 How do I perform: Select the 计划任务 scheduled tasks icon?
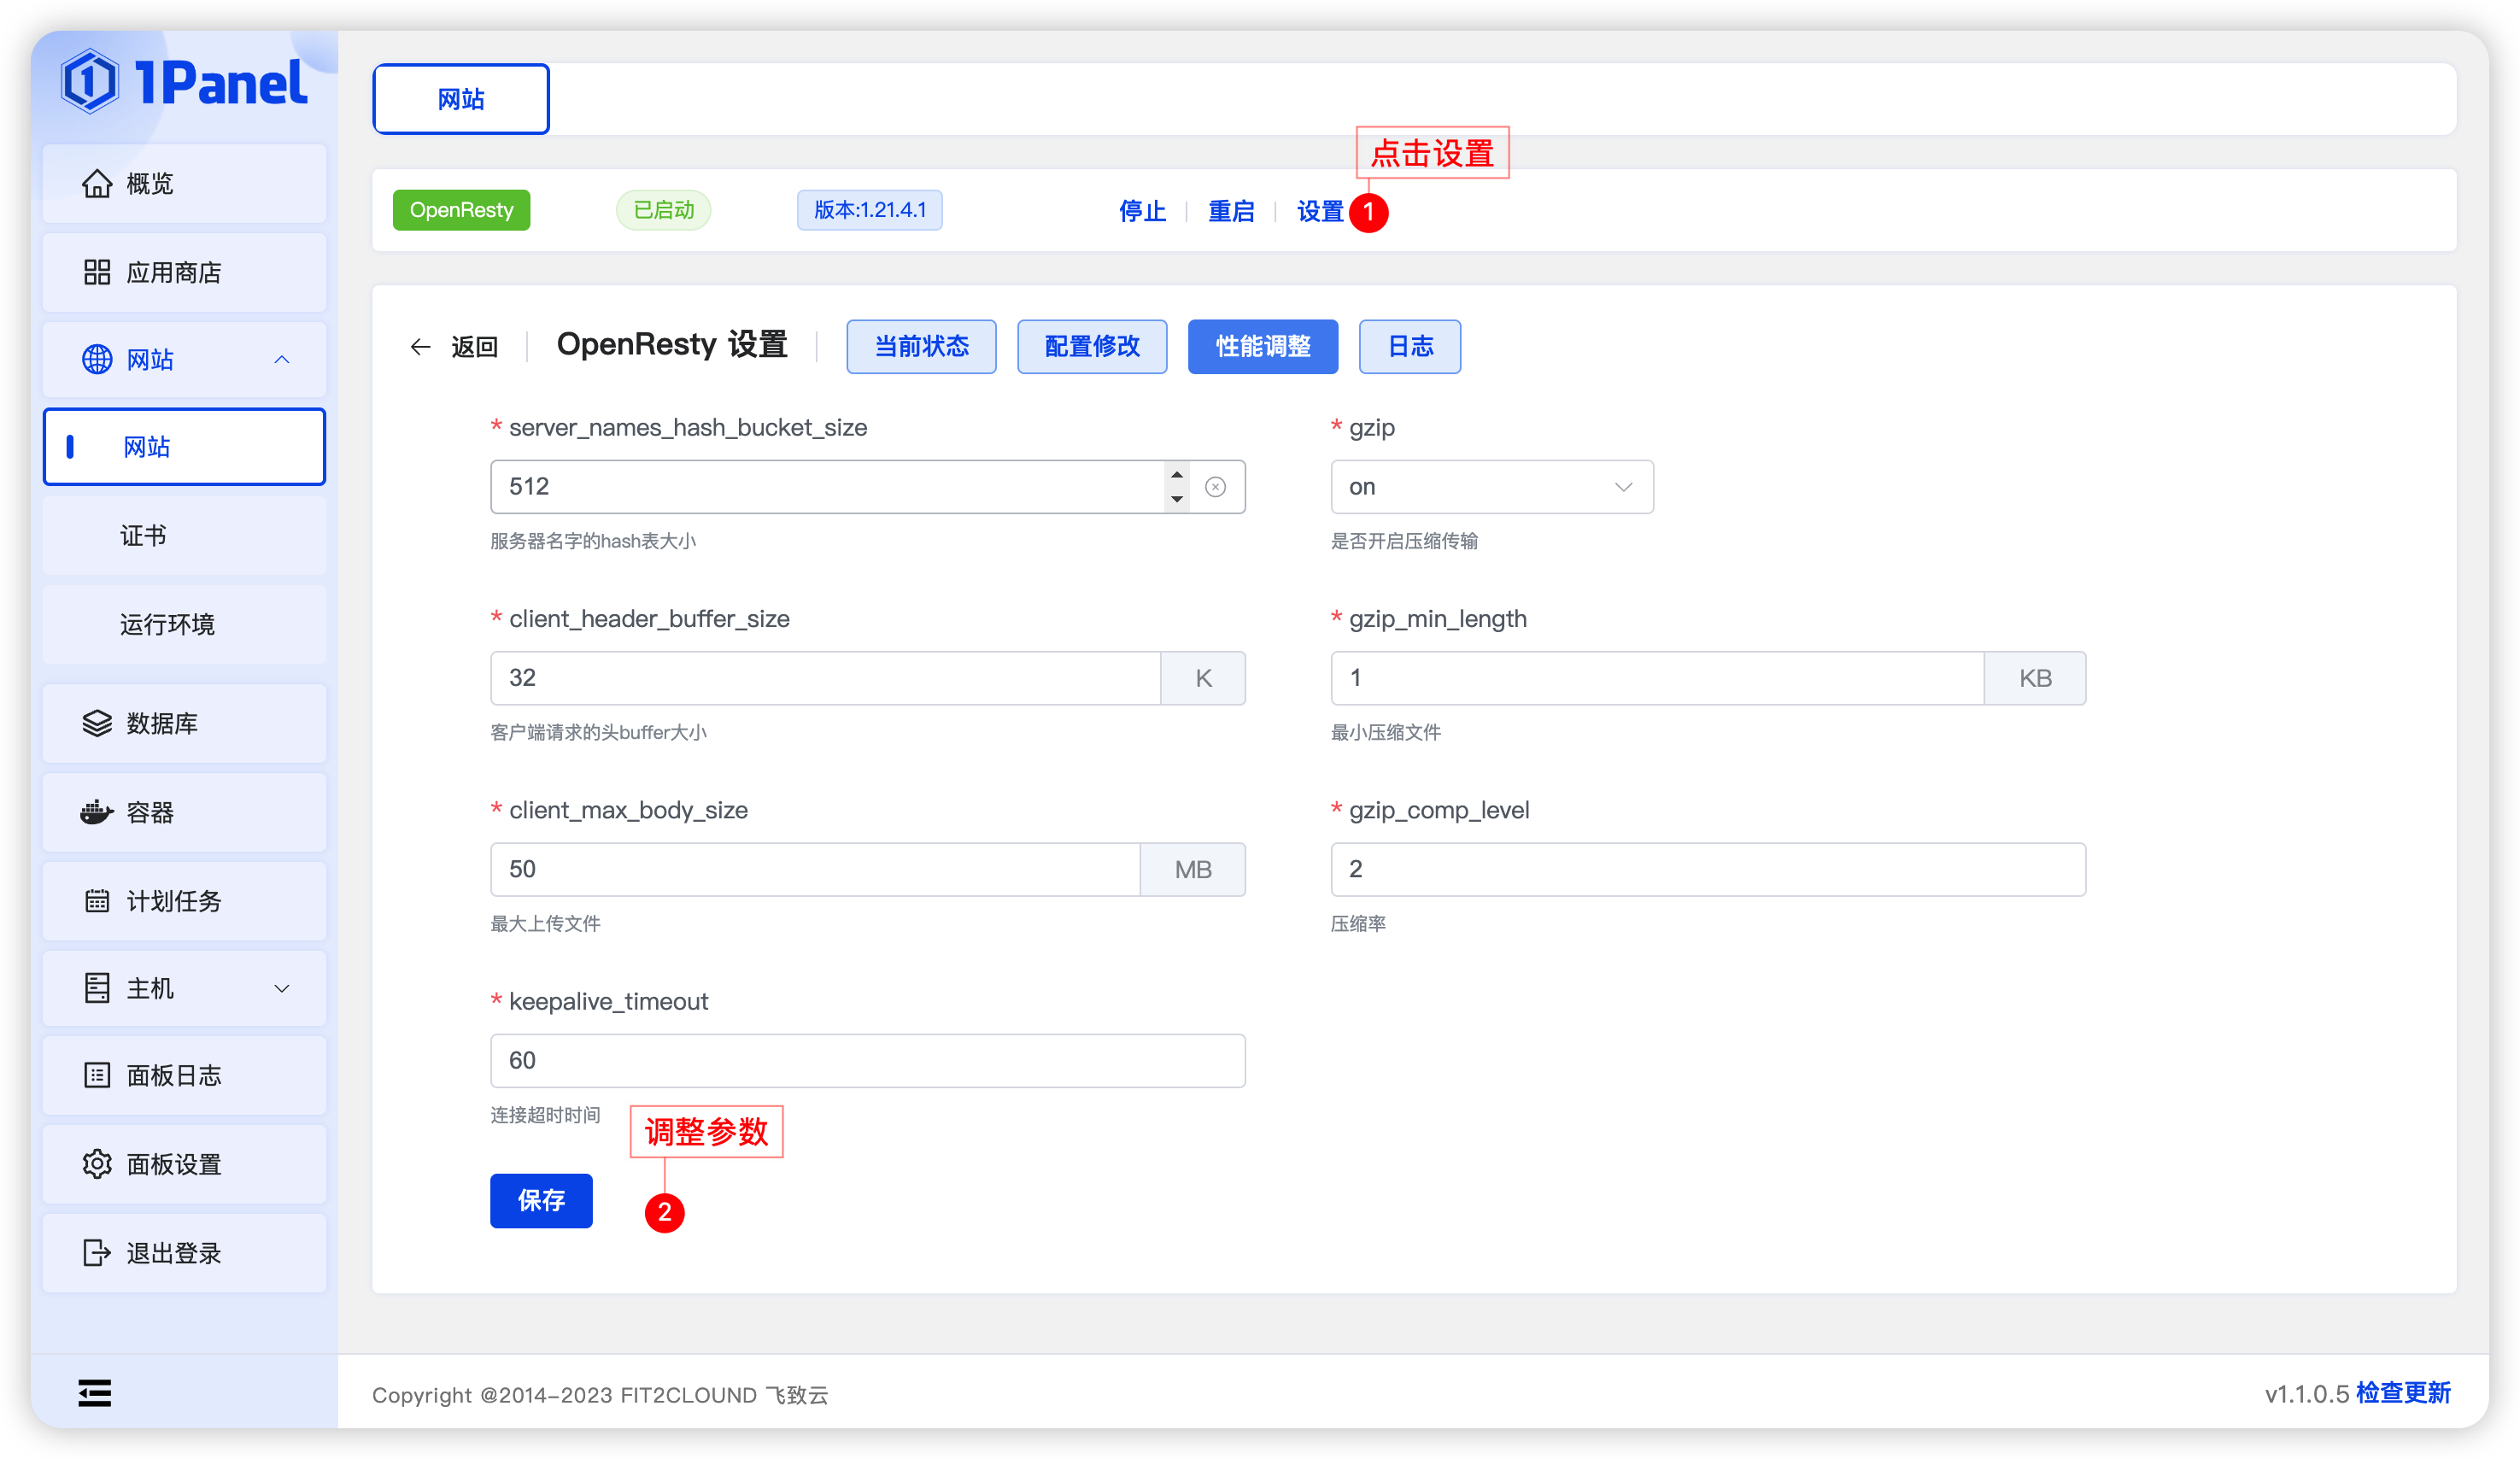(97, 900)
